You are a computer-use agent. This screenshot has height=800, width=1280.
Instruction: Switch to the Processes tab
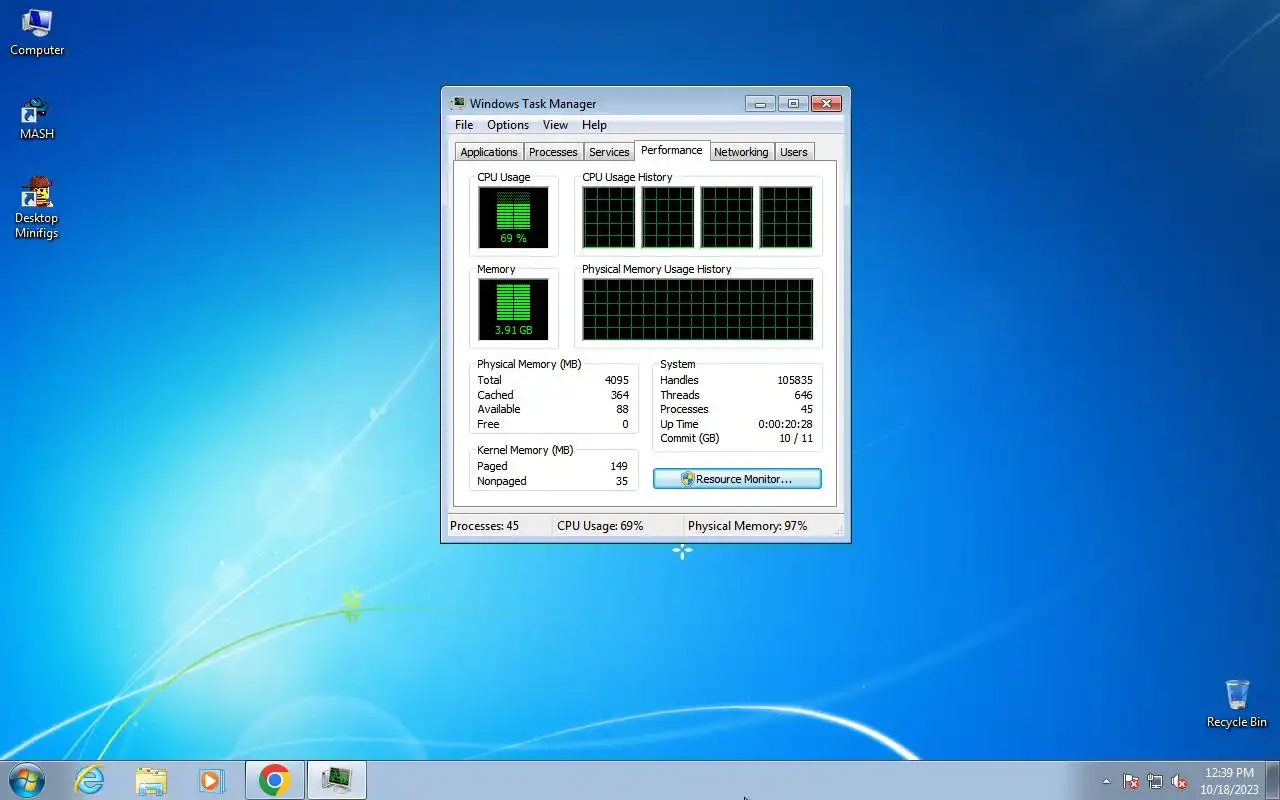553,152
